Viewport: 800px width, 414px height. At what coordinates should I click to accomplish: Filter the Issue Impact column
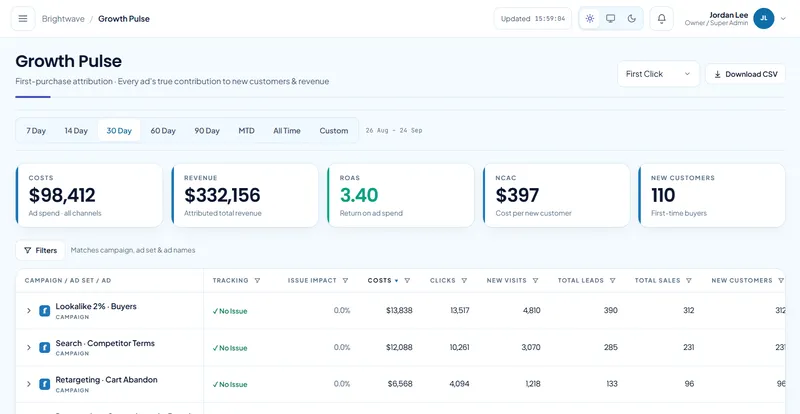(x=345, y=280)
